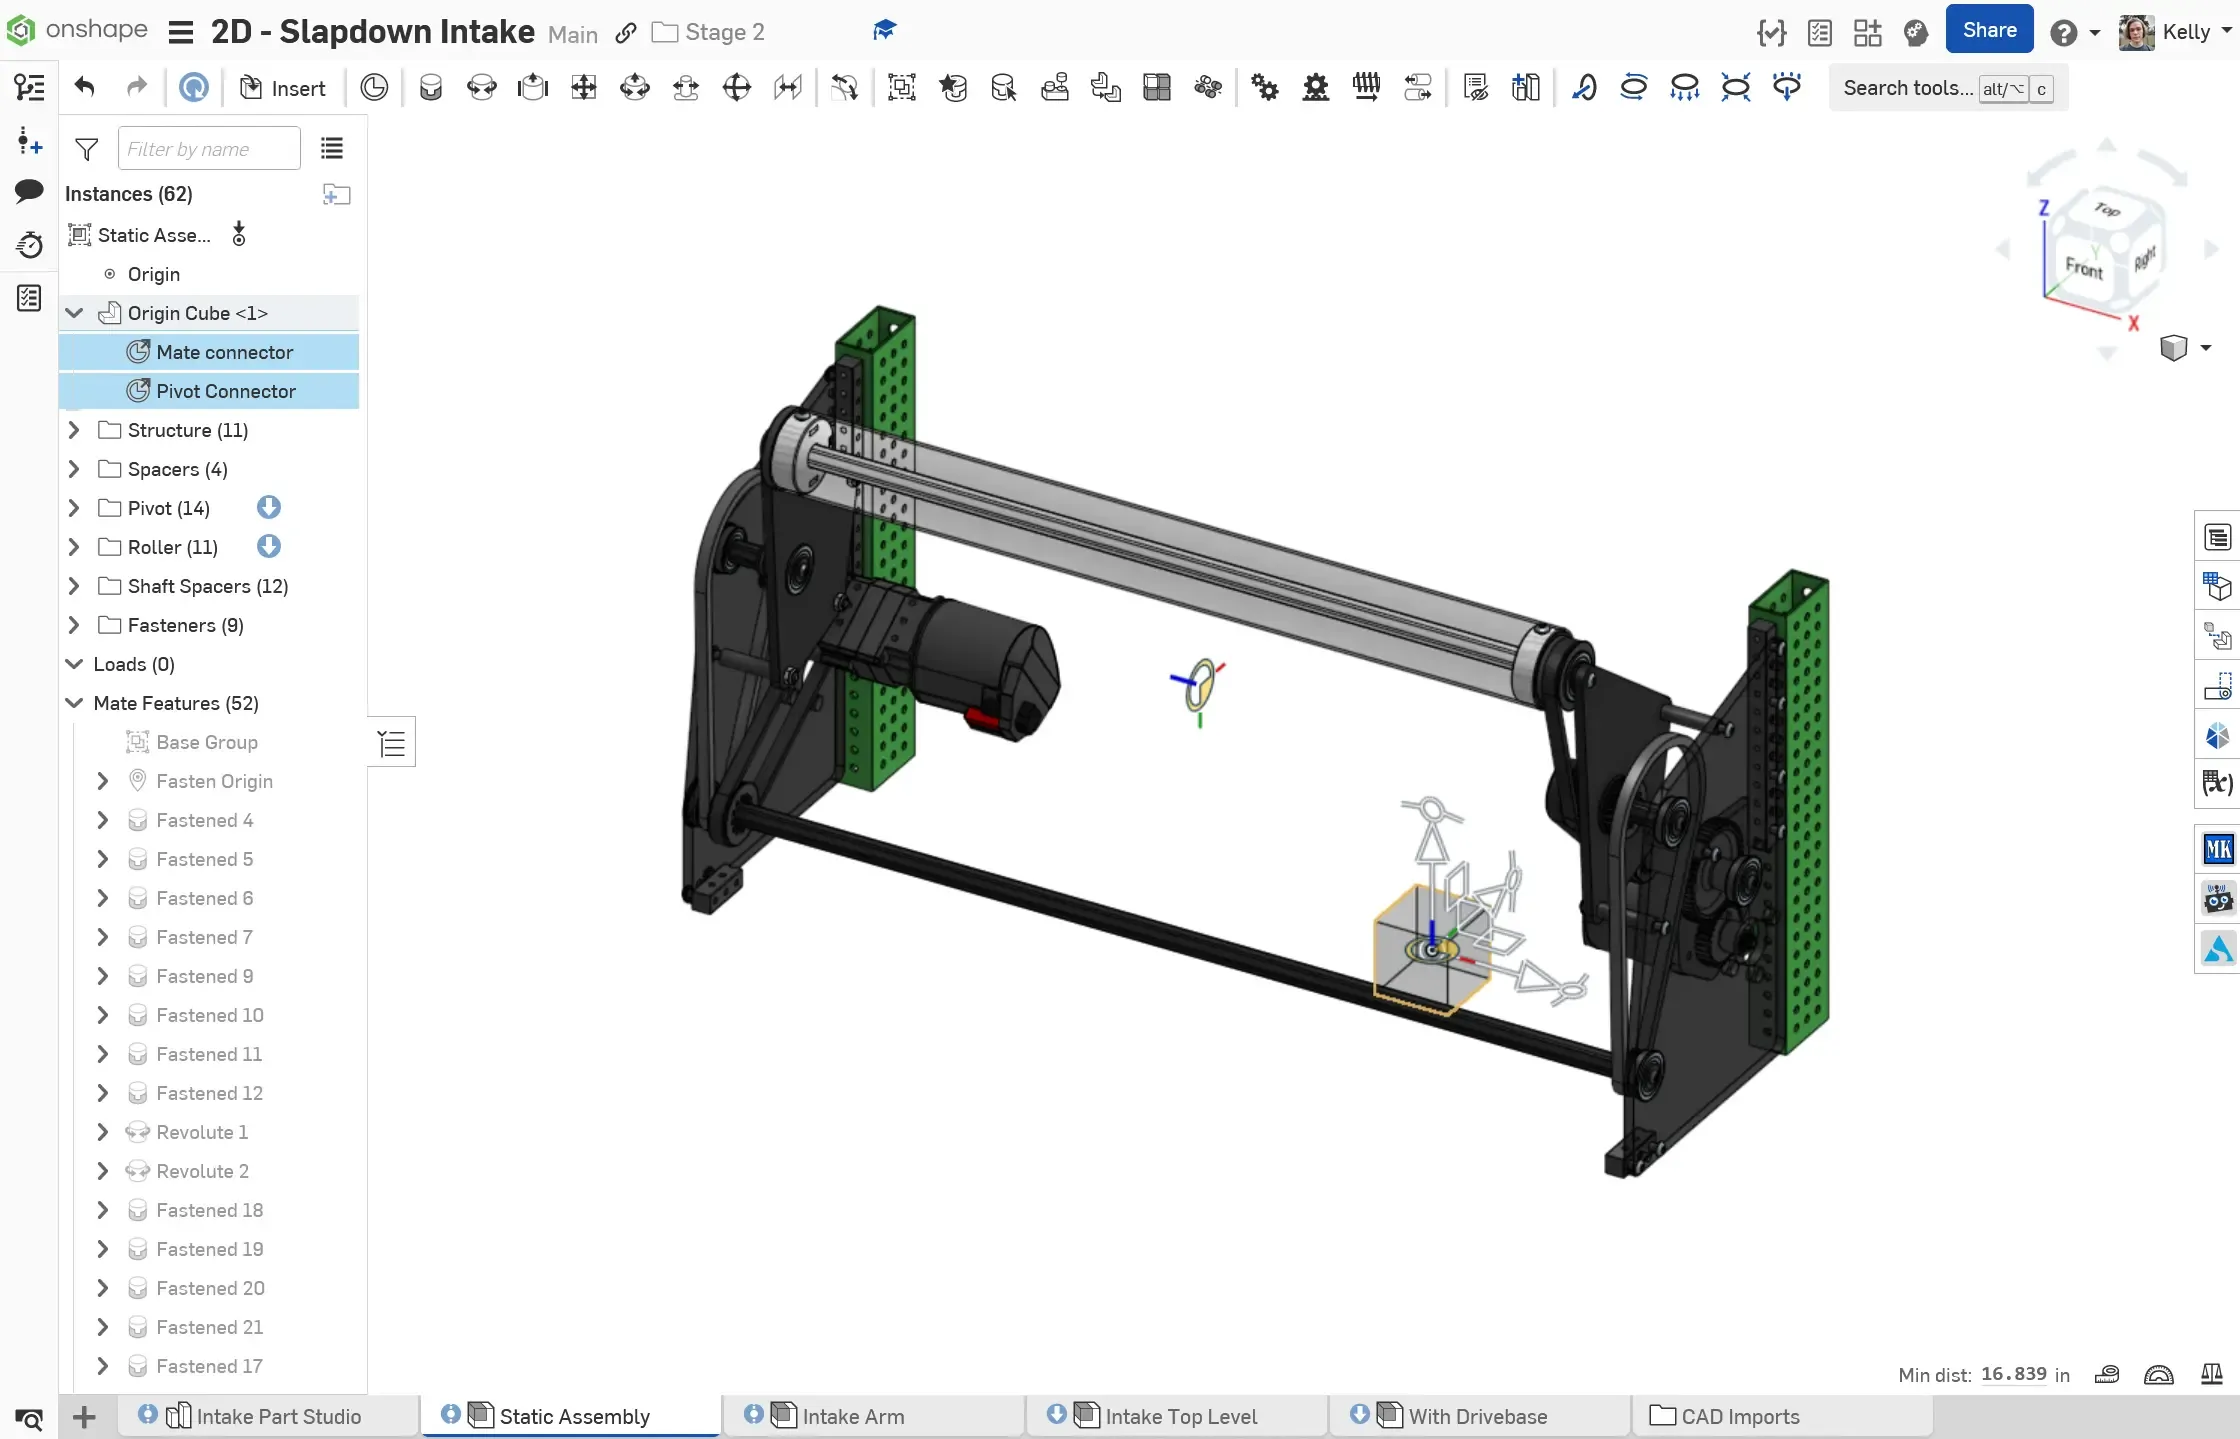Image resolution: width=2240 pixels, height=1439 pixels.
Task: Switch to the Intake Arm tab
Action: coord(852,1416)
